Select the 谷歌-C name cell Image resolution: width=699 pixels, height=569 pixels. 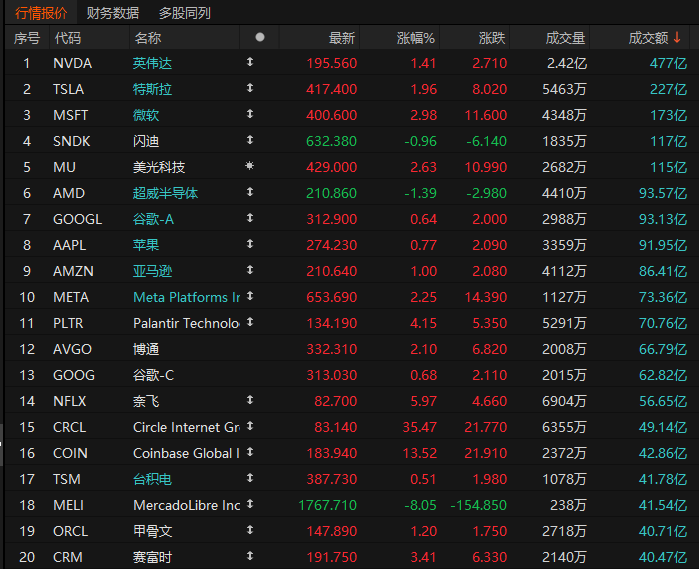[x=153, y=375]
